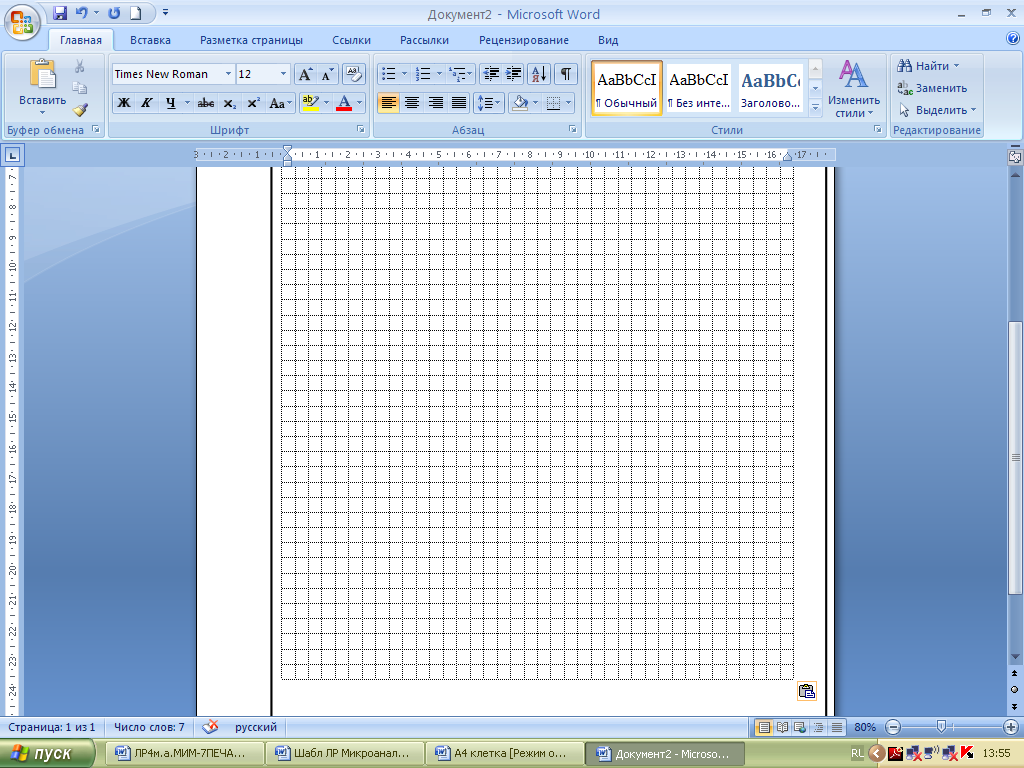The width and height of the screenshot is (1024, 768).
Task: Switch to draft view in status bar
Action: (x=837, y=727)
